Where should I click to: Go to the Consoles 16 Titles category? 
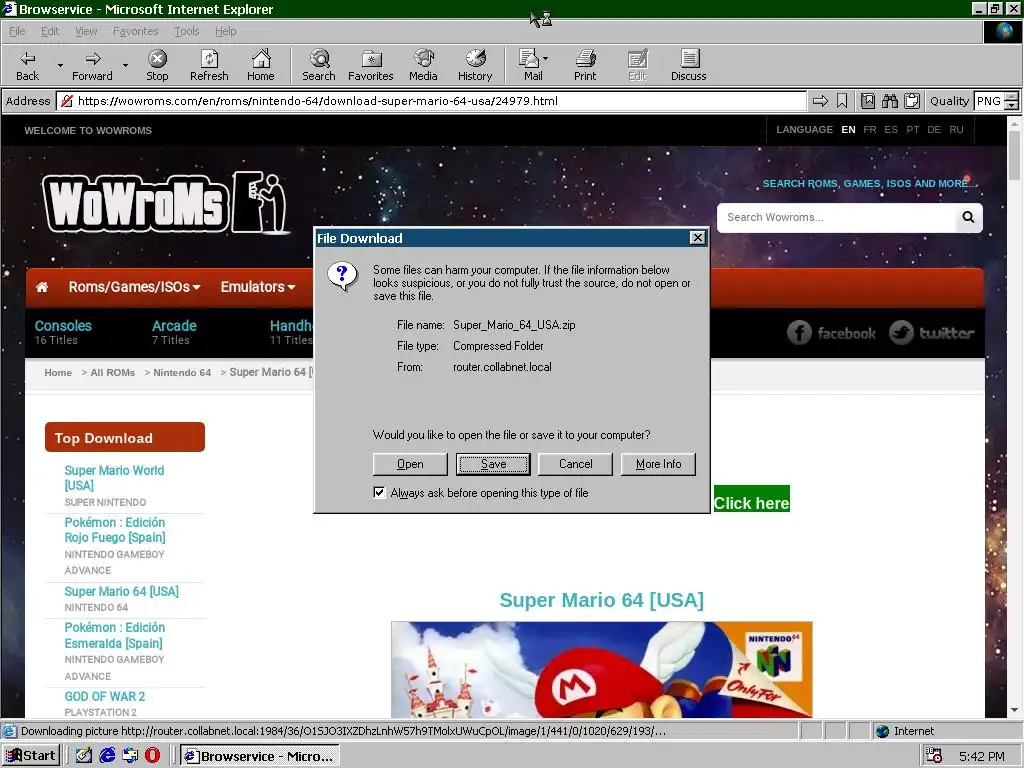tap(63, 332)
